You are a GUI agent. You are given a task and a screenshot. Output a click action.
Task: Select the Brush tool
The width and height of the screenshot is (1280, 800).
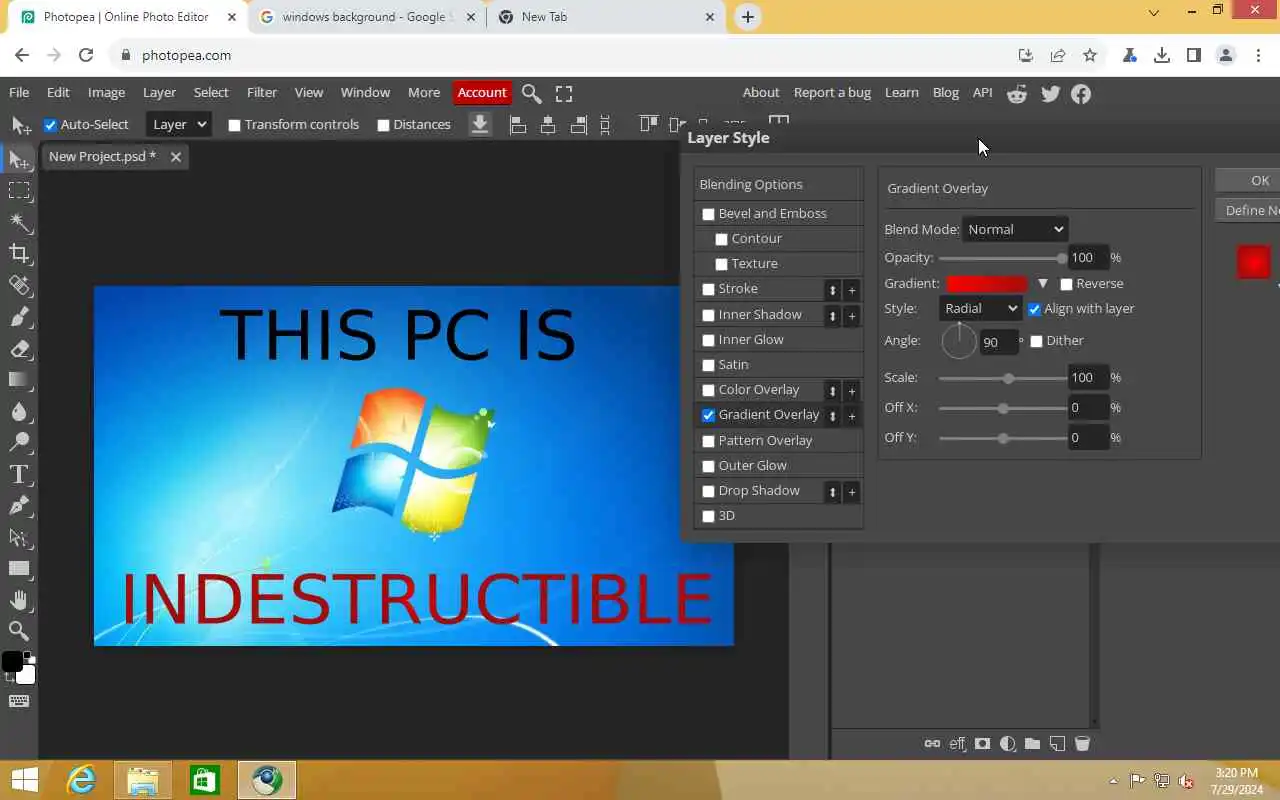coord(19,317)
